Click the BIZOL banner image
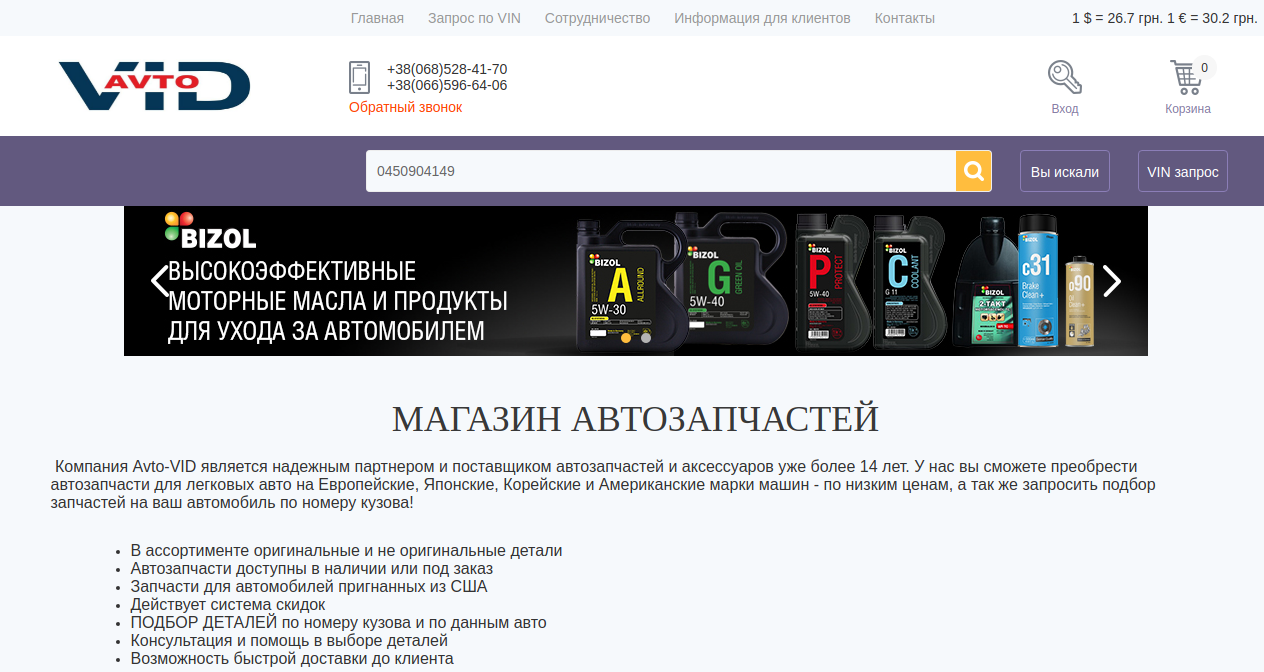The height and width of the screenshot is (672, 1264). click(636, 281)
